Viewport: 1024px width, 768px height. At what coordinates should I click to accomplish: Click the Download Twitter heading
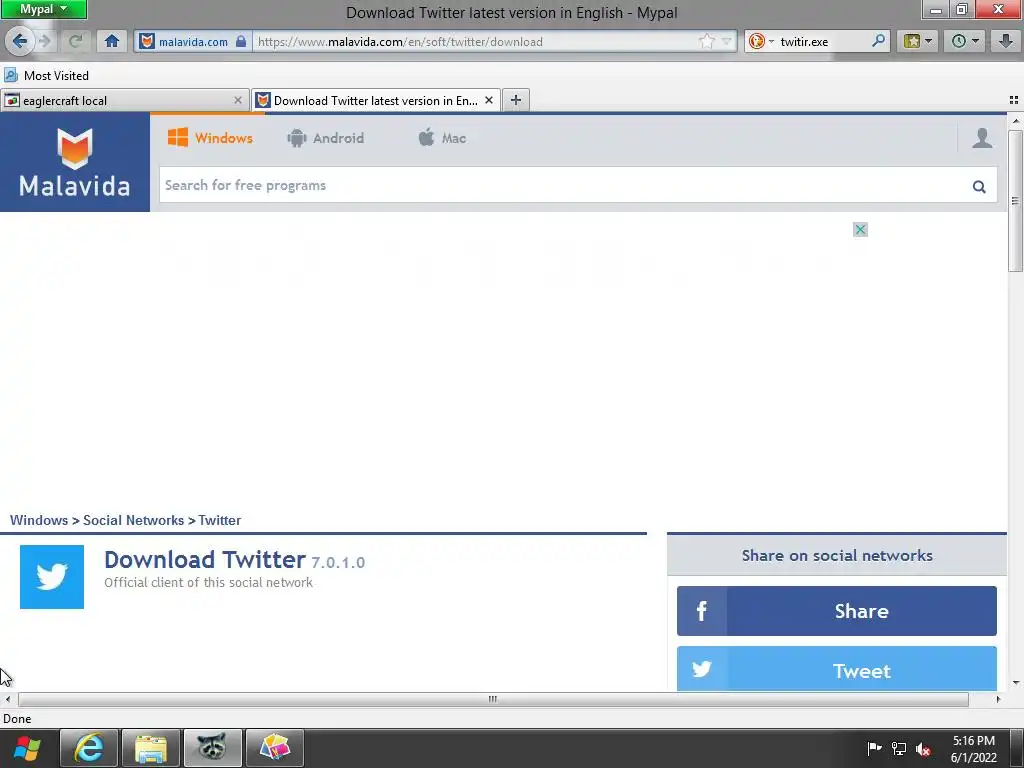tap(204, 560)
